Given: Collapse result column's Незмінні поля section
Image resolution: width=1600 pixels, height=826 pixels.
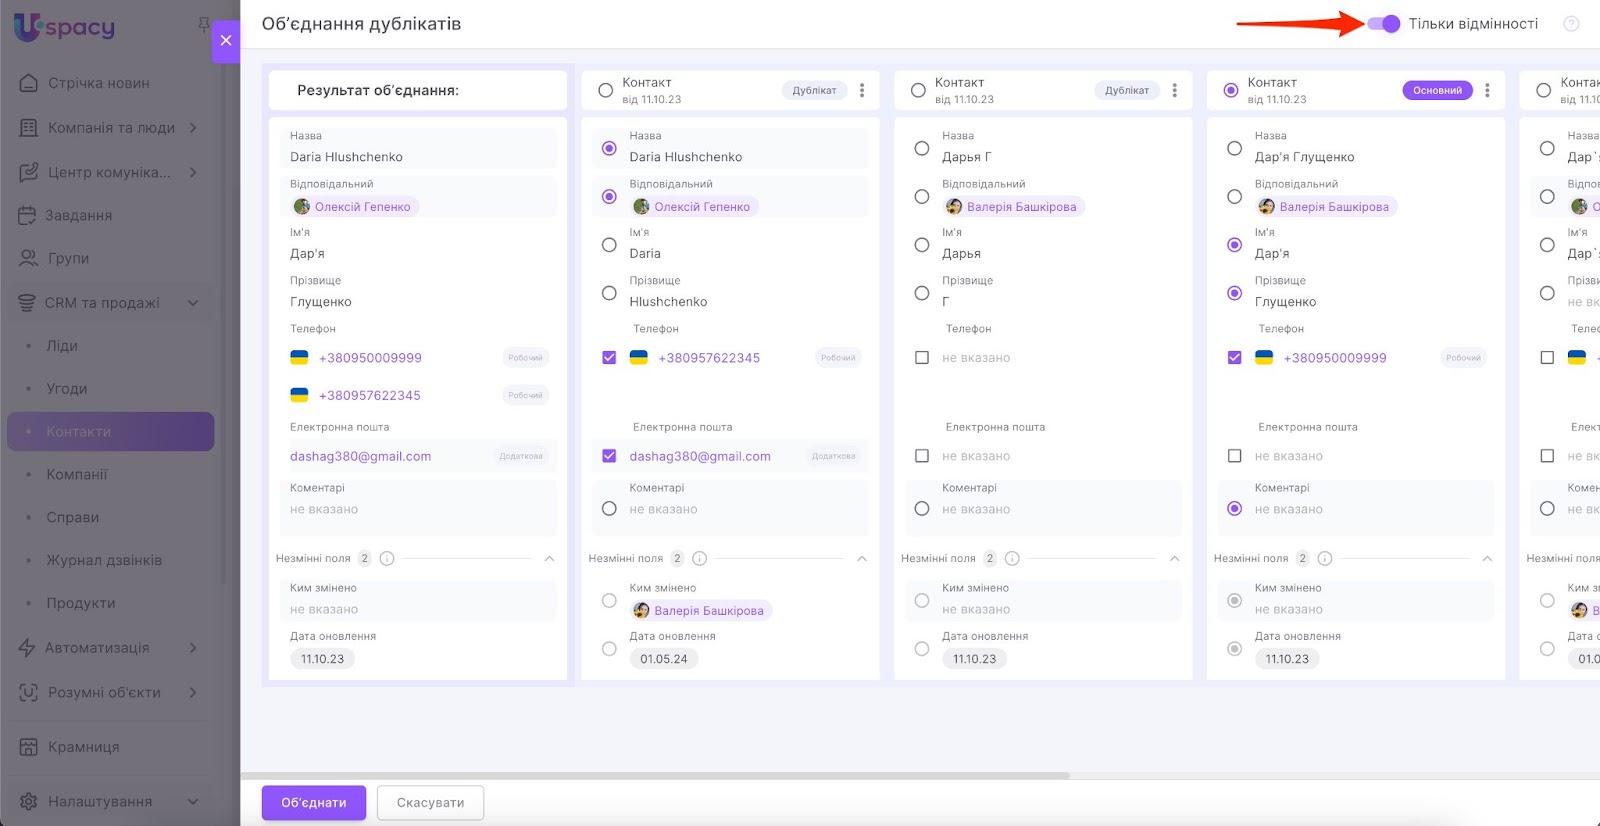Looking at the screenshot, I should click(x=549, y=558).
